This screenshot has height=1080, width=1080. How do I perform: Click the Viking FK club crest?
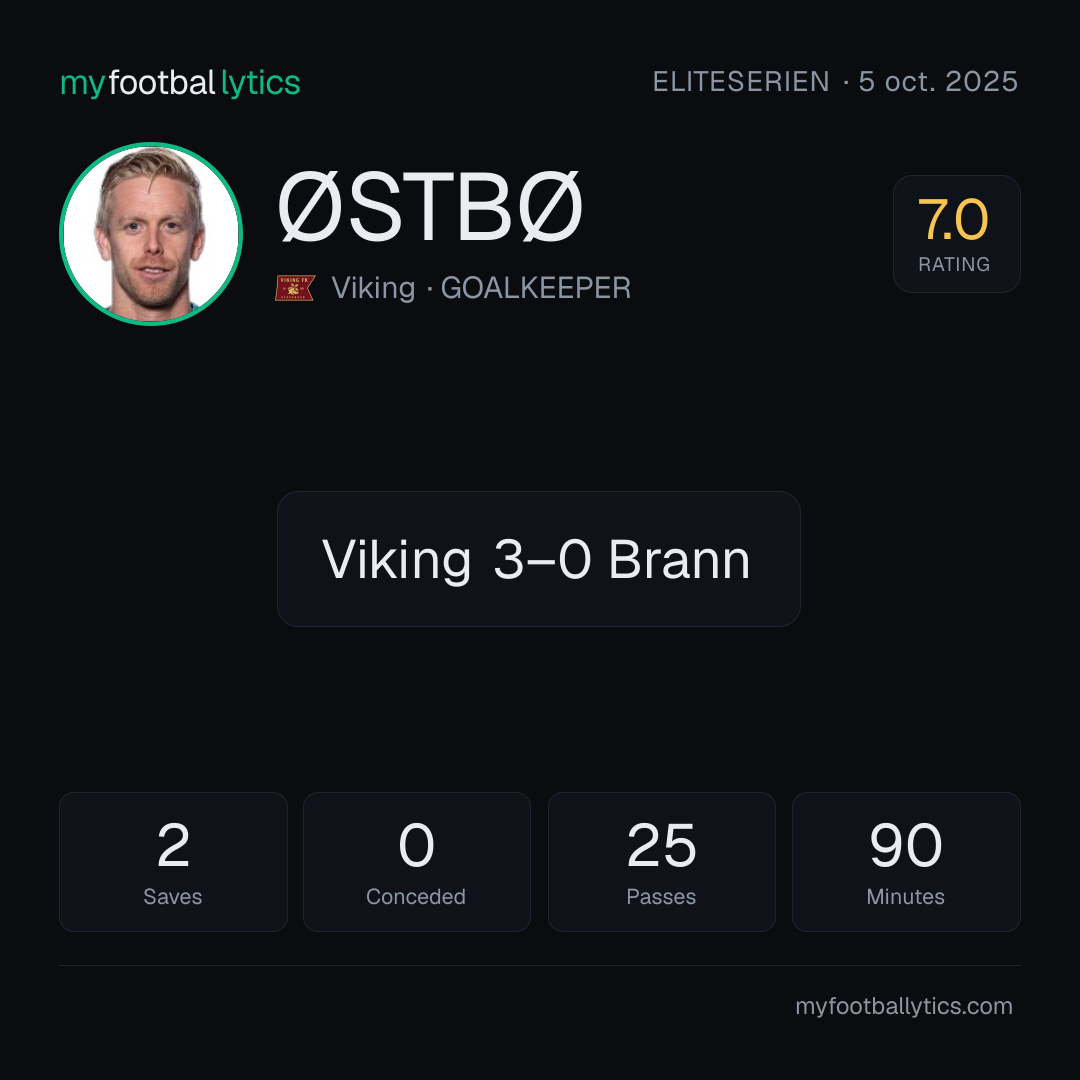(x=295, y=288)
